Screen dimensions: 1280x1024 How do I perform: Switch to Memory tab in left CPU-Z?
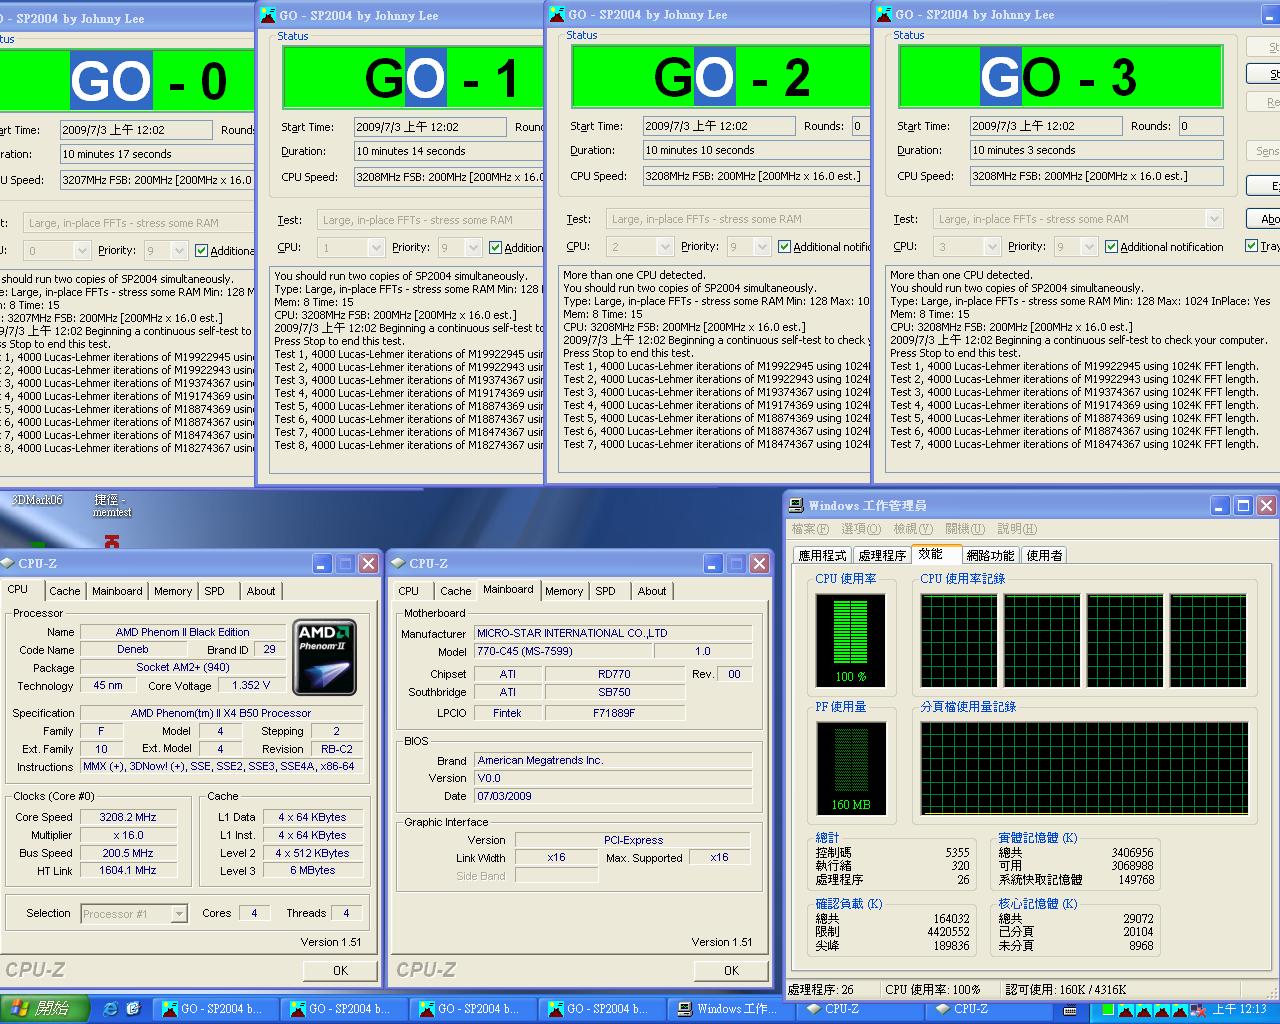click(173, 591)
